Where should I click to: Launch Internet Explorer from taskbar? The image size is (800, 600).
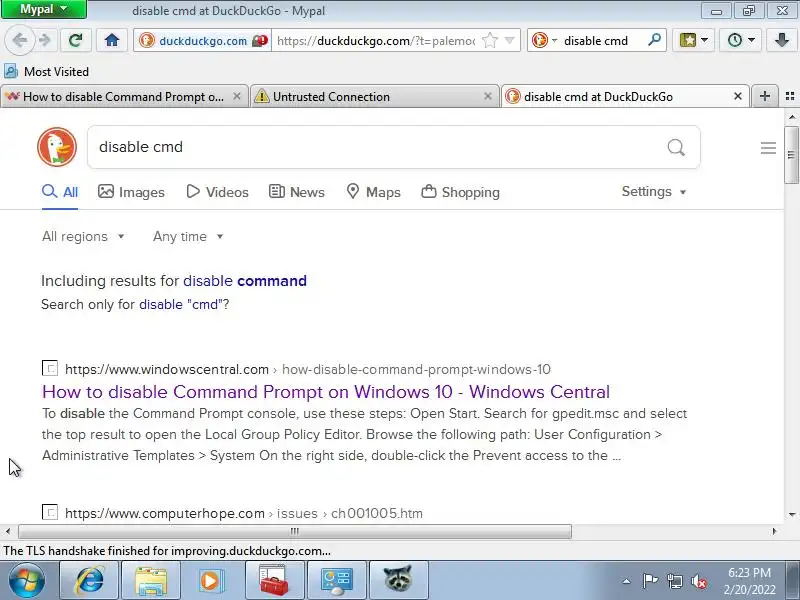point(89,580)
